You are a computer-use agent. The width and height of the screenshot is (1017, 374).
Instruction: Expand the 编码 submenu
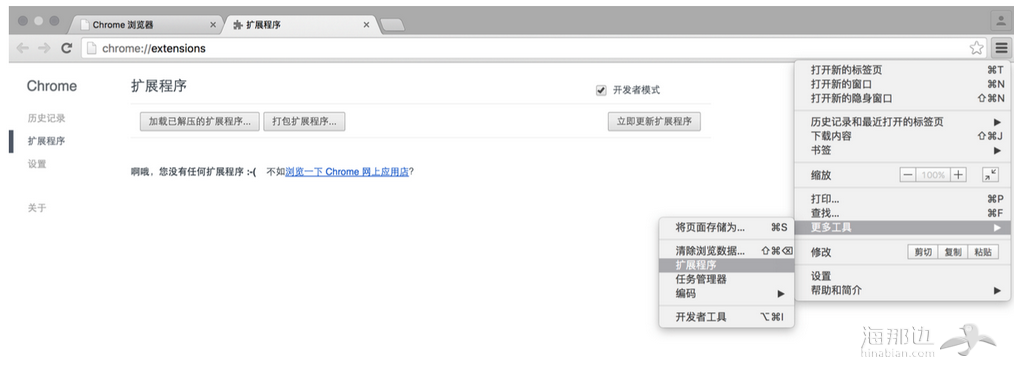coord(726,294)
